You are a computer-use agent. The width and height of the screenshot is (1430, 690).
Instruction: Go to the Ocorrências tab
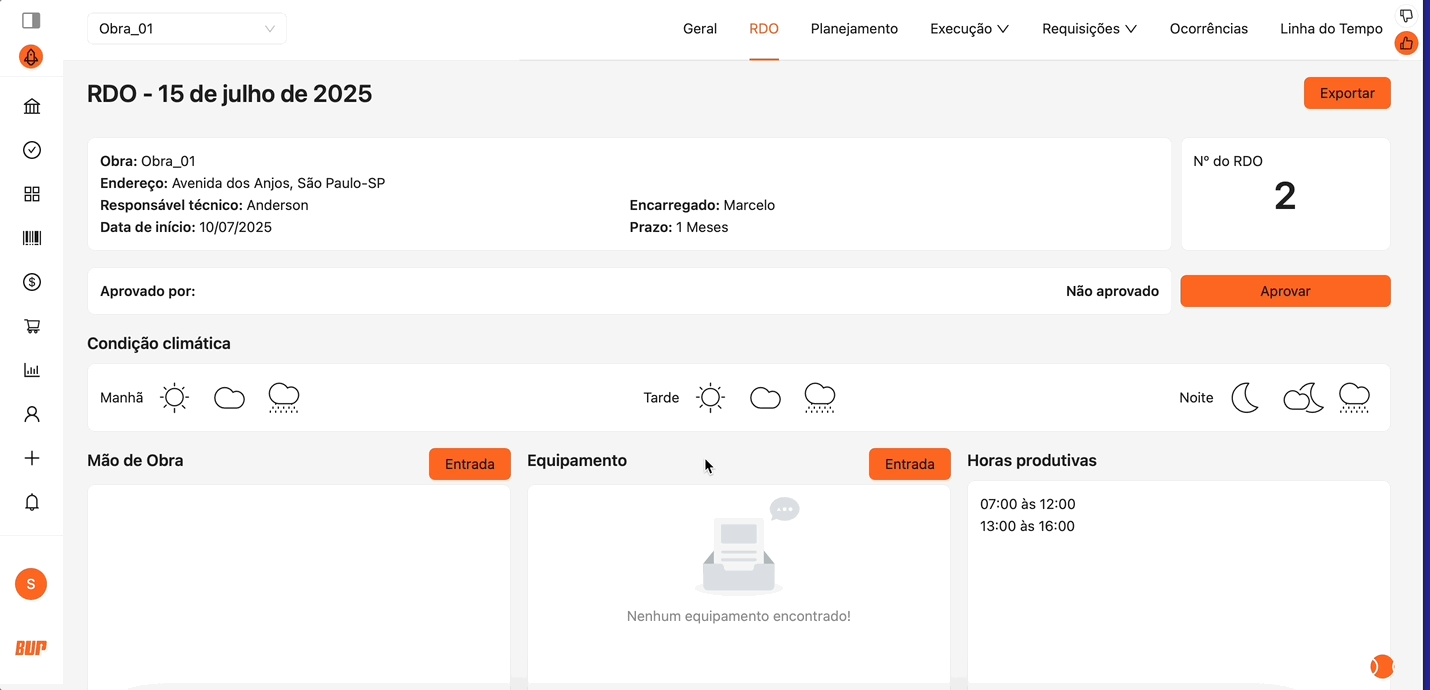(1208, 29)
